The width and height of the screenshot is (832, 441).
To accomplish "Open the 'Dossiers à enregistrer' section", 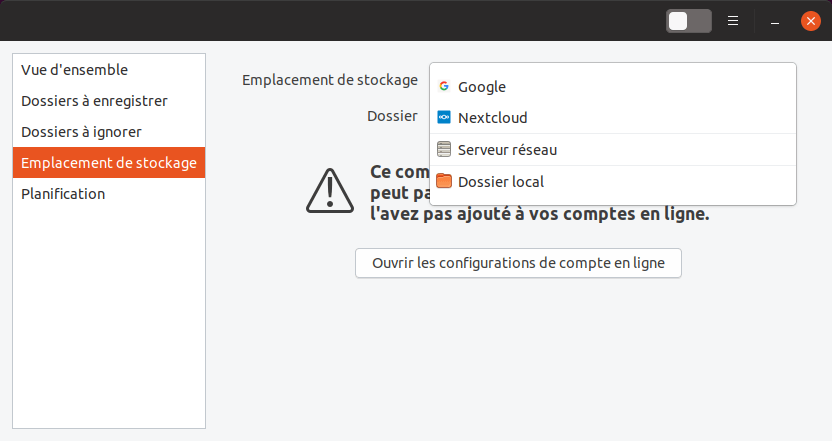I will [x=94, y=101].
